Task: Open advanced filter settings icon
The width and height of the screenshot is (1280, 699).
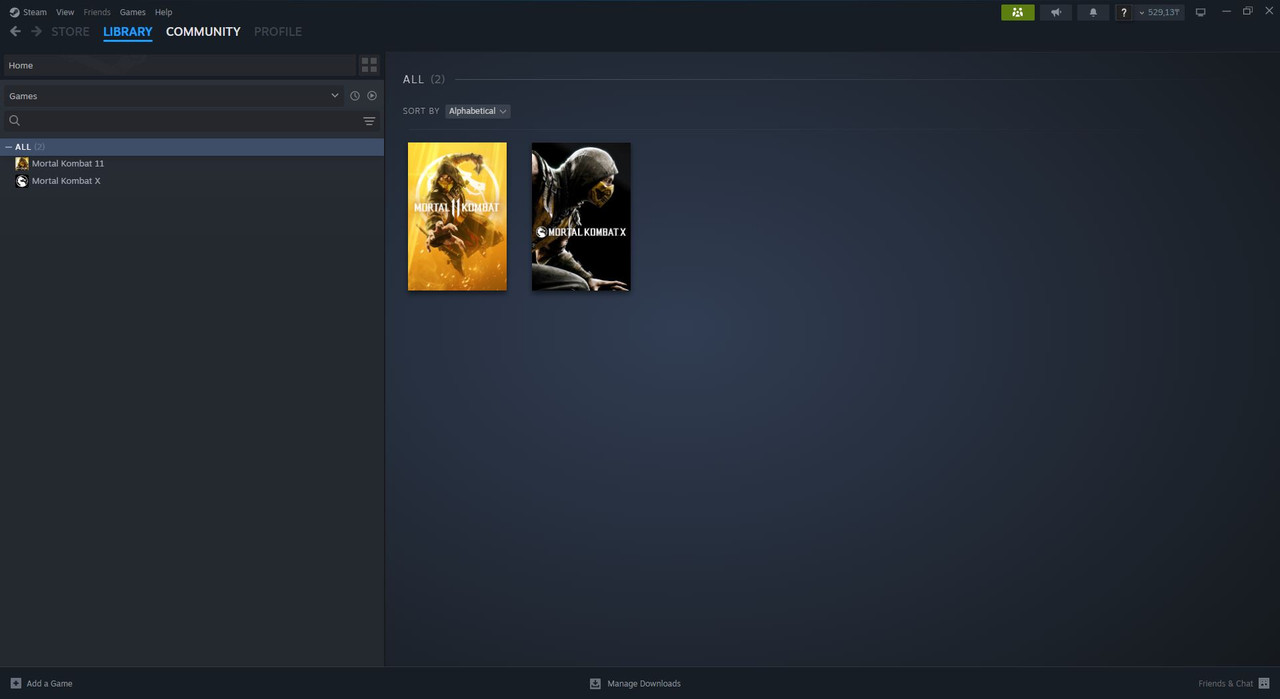Action: tap(369, 121)
